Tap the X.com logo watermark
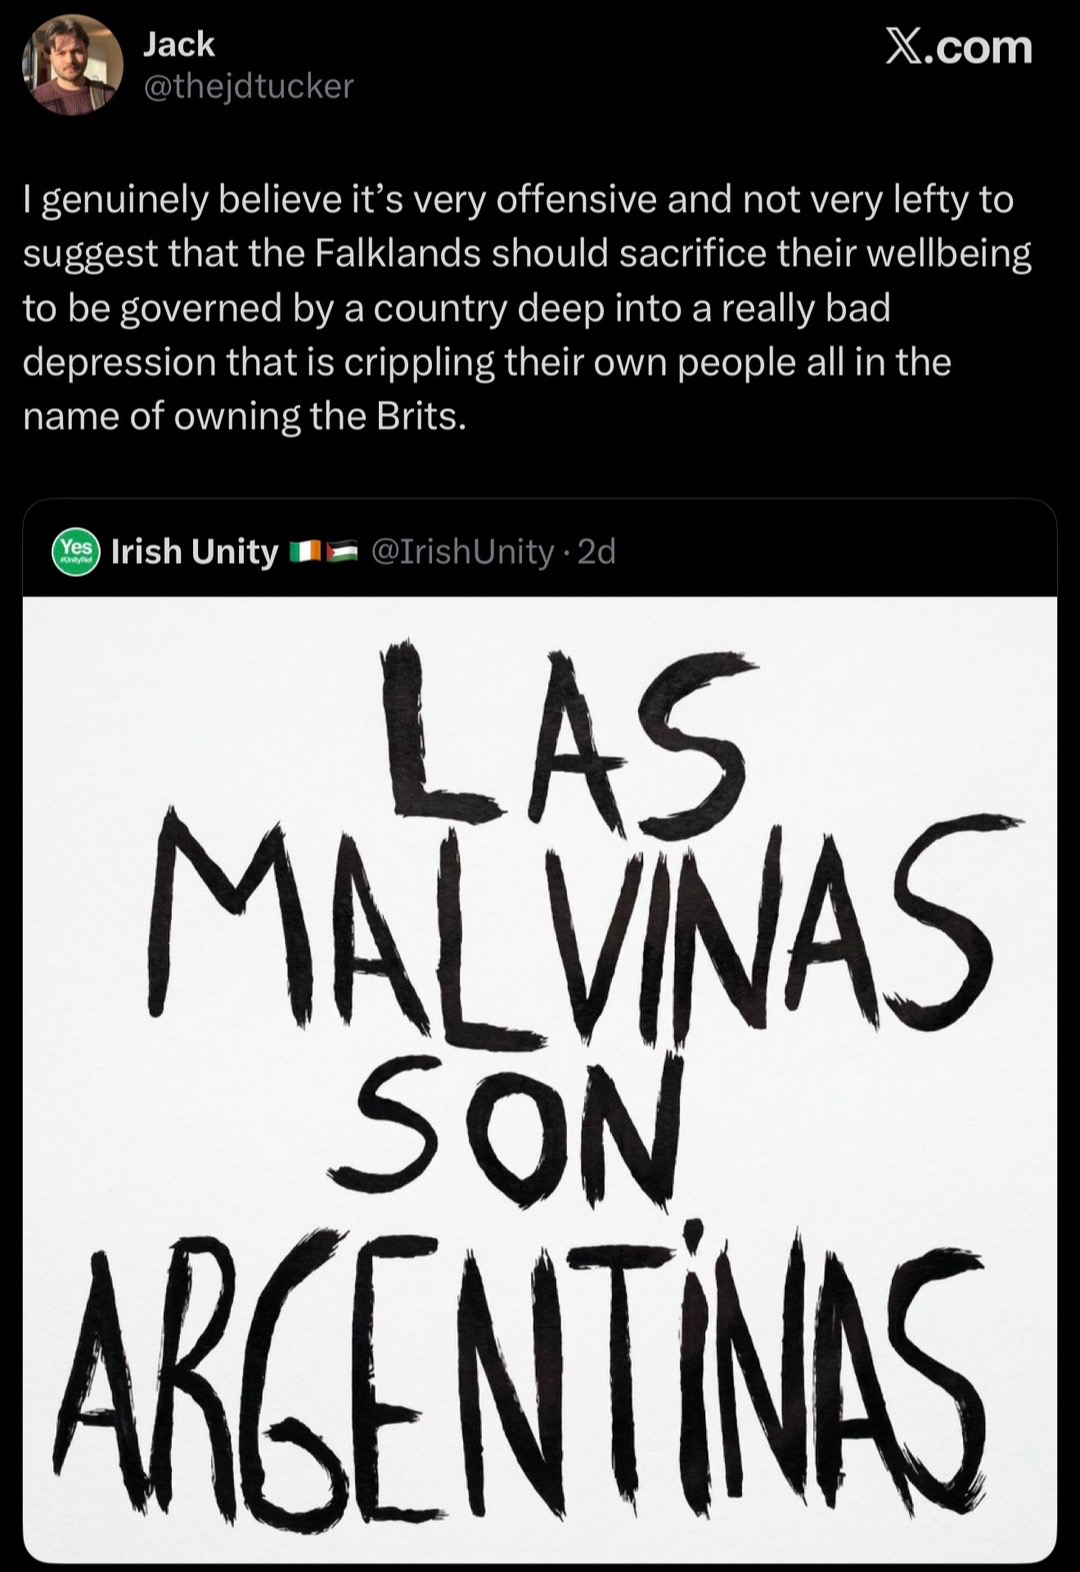 (x=958, y=47)
